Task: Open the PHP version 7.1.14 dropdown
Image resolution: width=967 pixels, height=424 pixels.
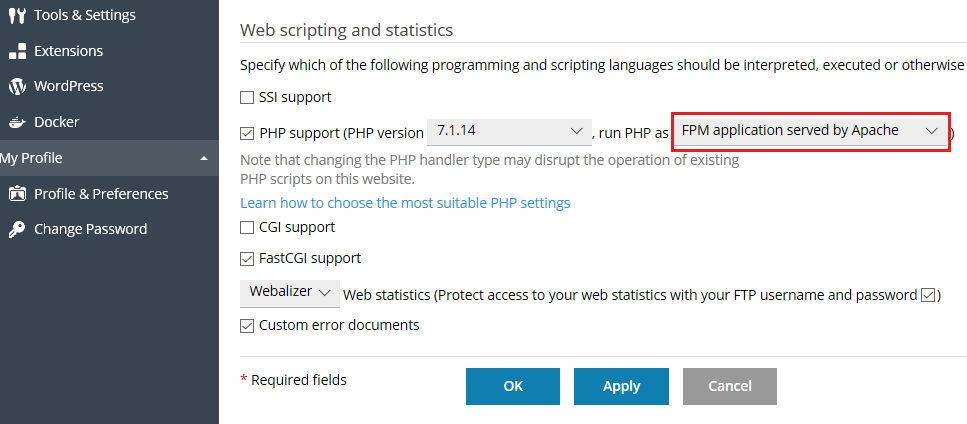Action: tap(510, 131)
